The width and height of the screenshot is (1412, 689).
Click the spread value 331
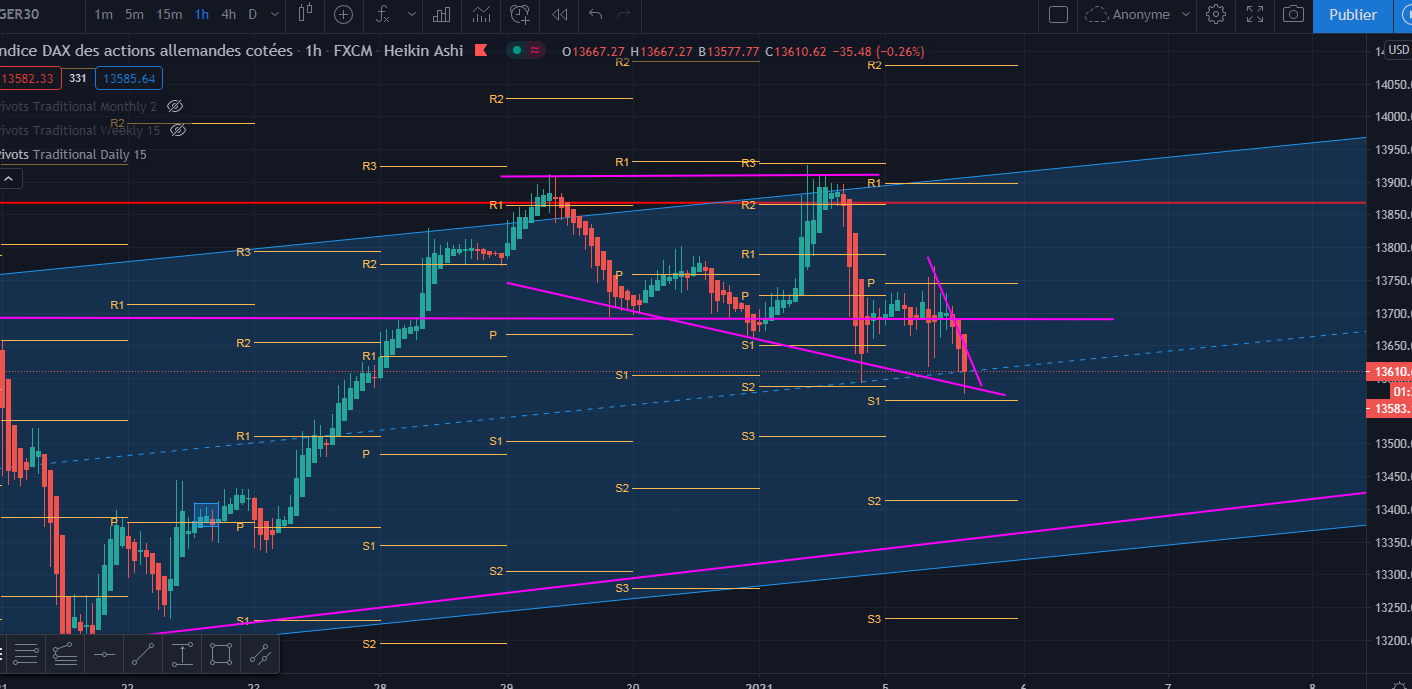[78, 78]
